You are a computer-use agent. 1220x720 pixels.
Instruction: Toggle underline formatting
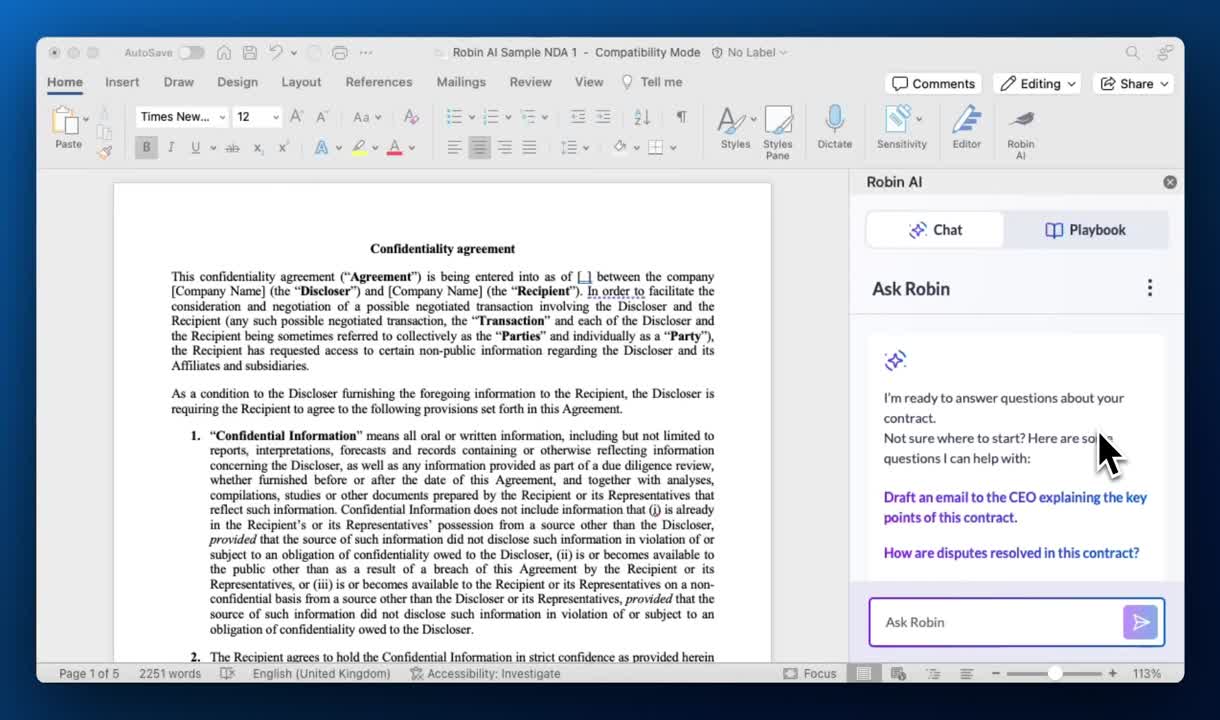pos(195,148)
